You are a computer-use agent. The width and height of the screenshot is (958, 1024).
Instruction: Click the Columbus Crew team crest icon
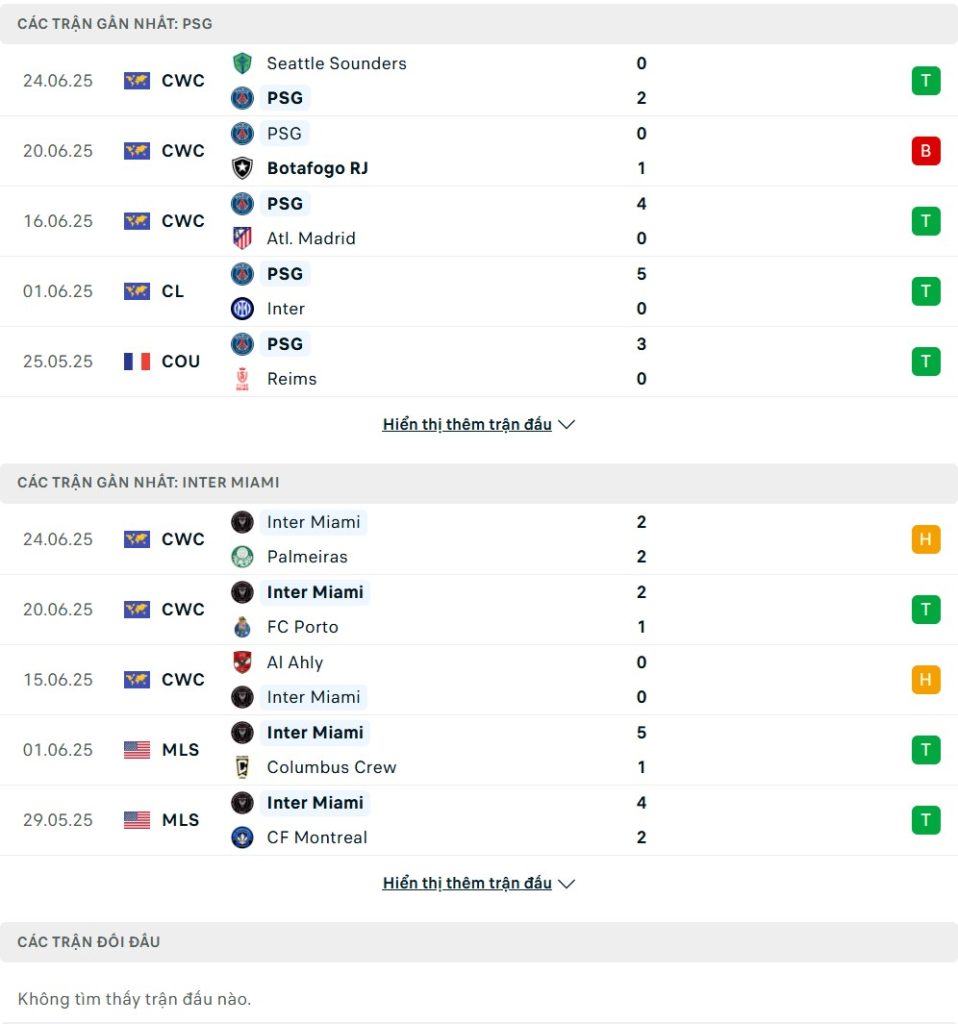pyautogui.click(x=242, y=767)
